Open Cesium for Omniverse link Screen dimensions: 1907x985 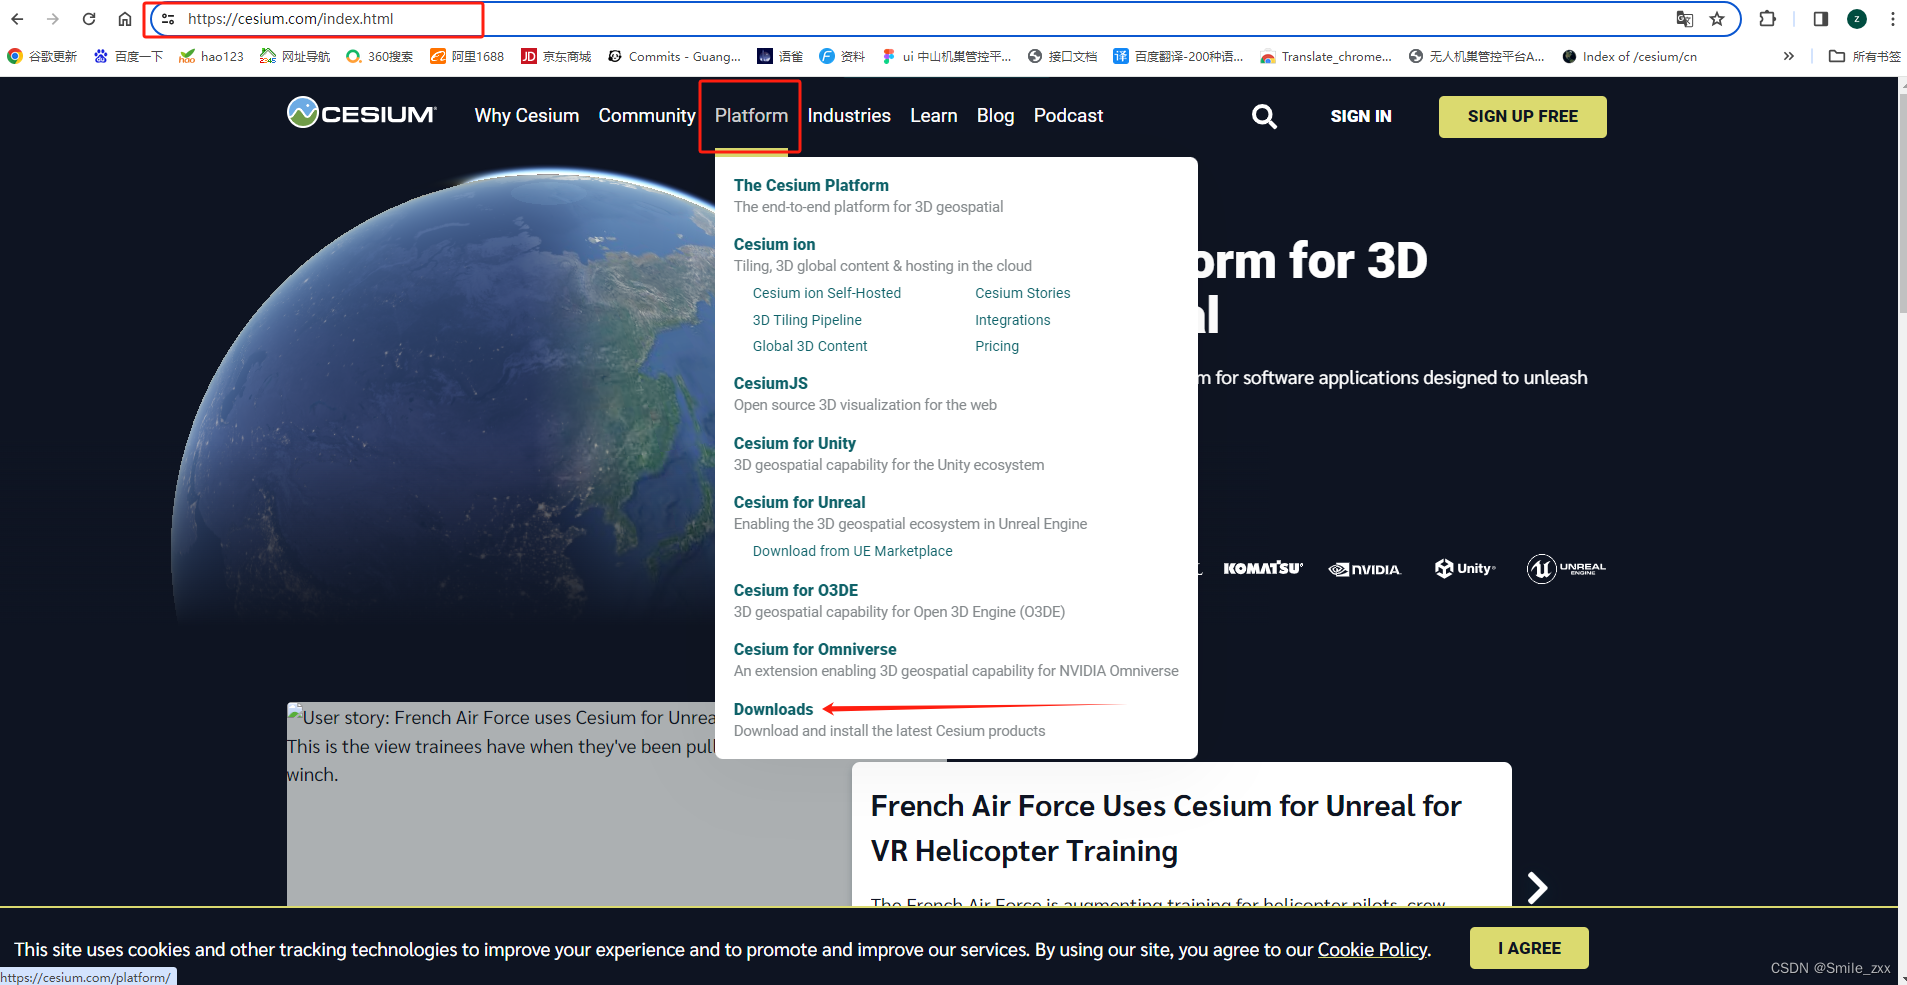point(815,649)
